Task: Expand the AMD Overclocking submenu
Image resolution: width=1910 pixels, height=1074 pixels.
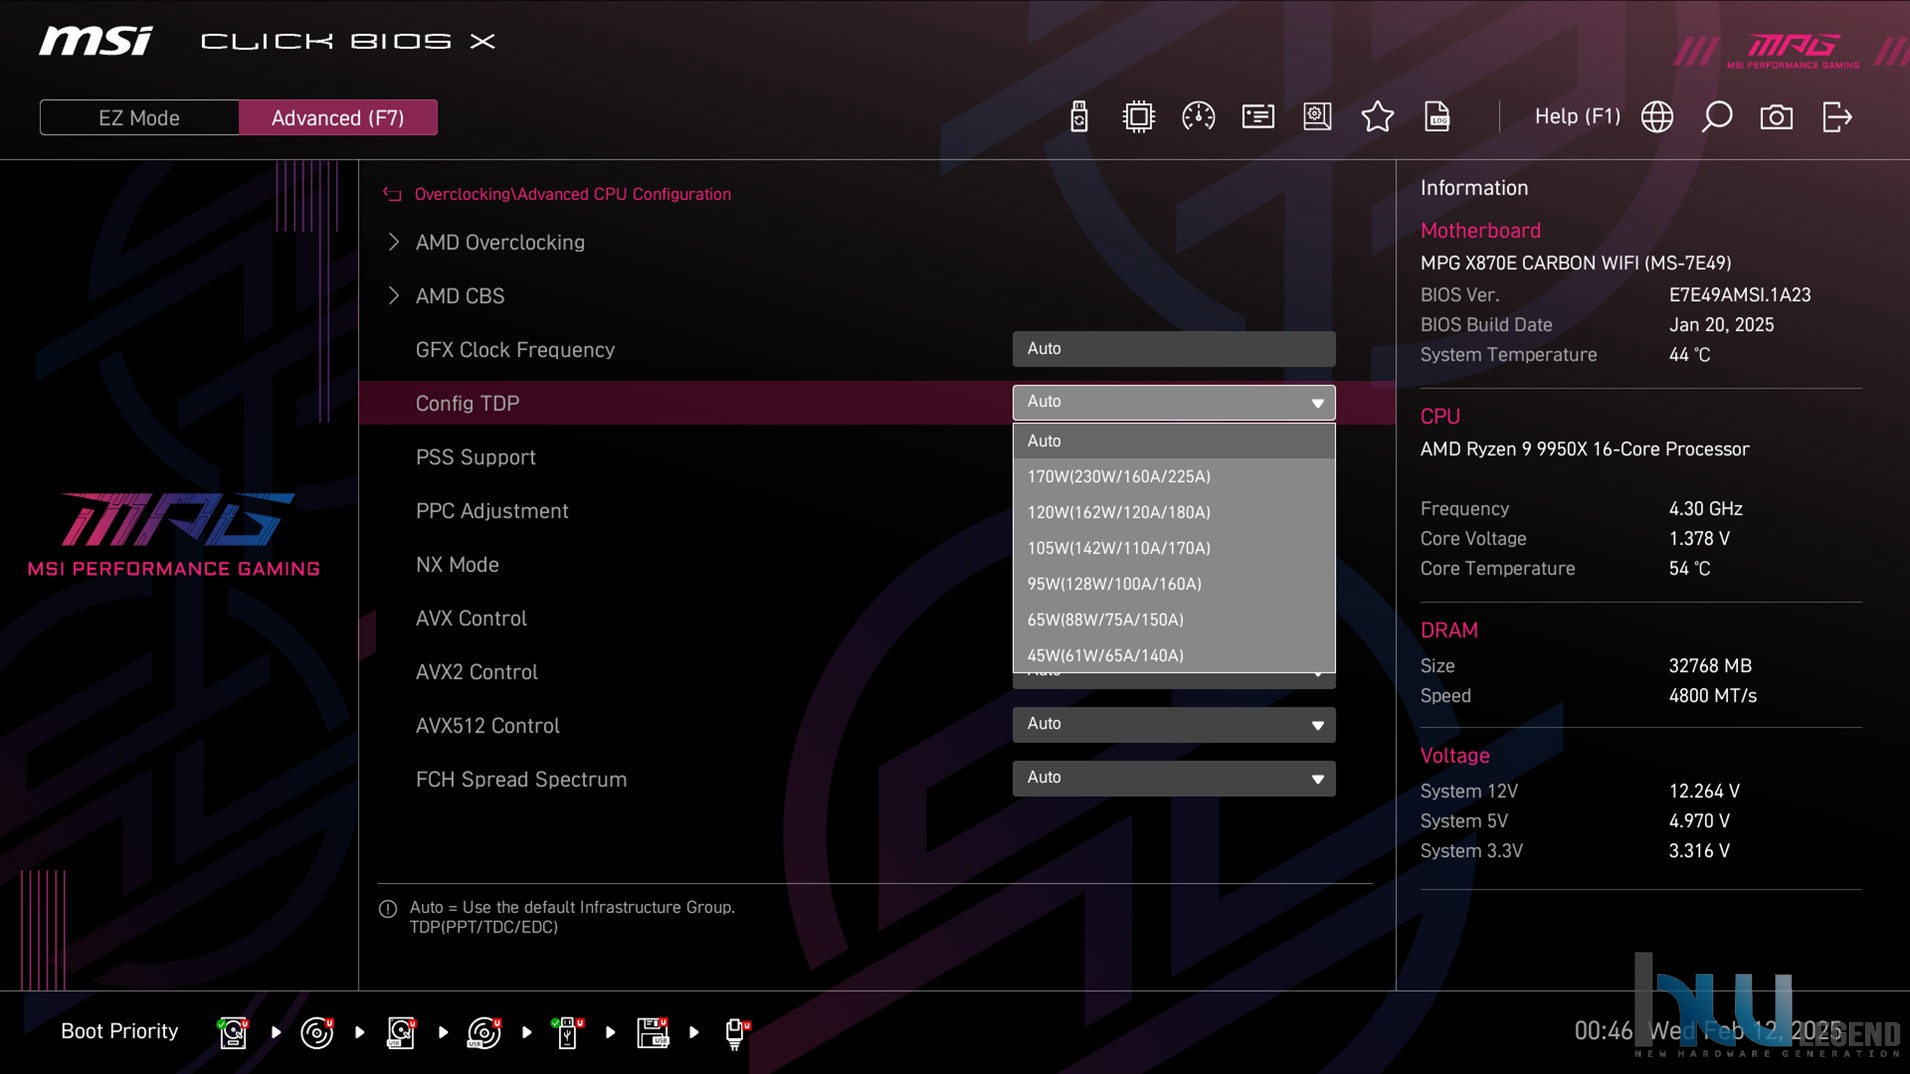Action: pyautogui.click(x=500, y=242)
